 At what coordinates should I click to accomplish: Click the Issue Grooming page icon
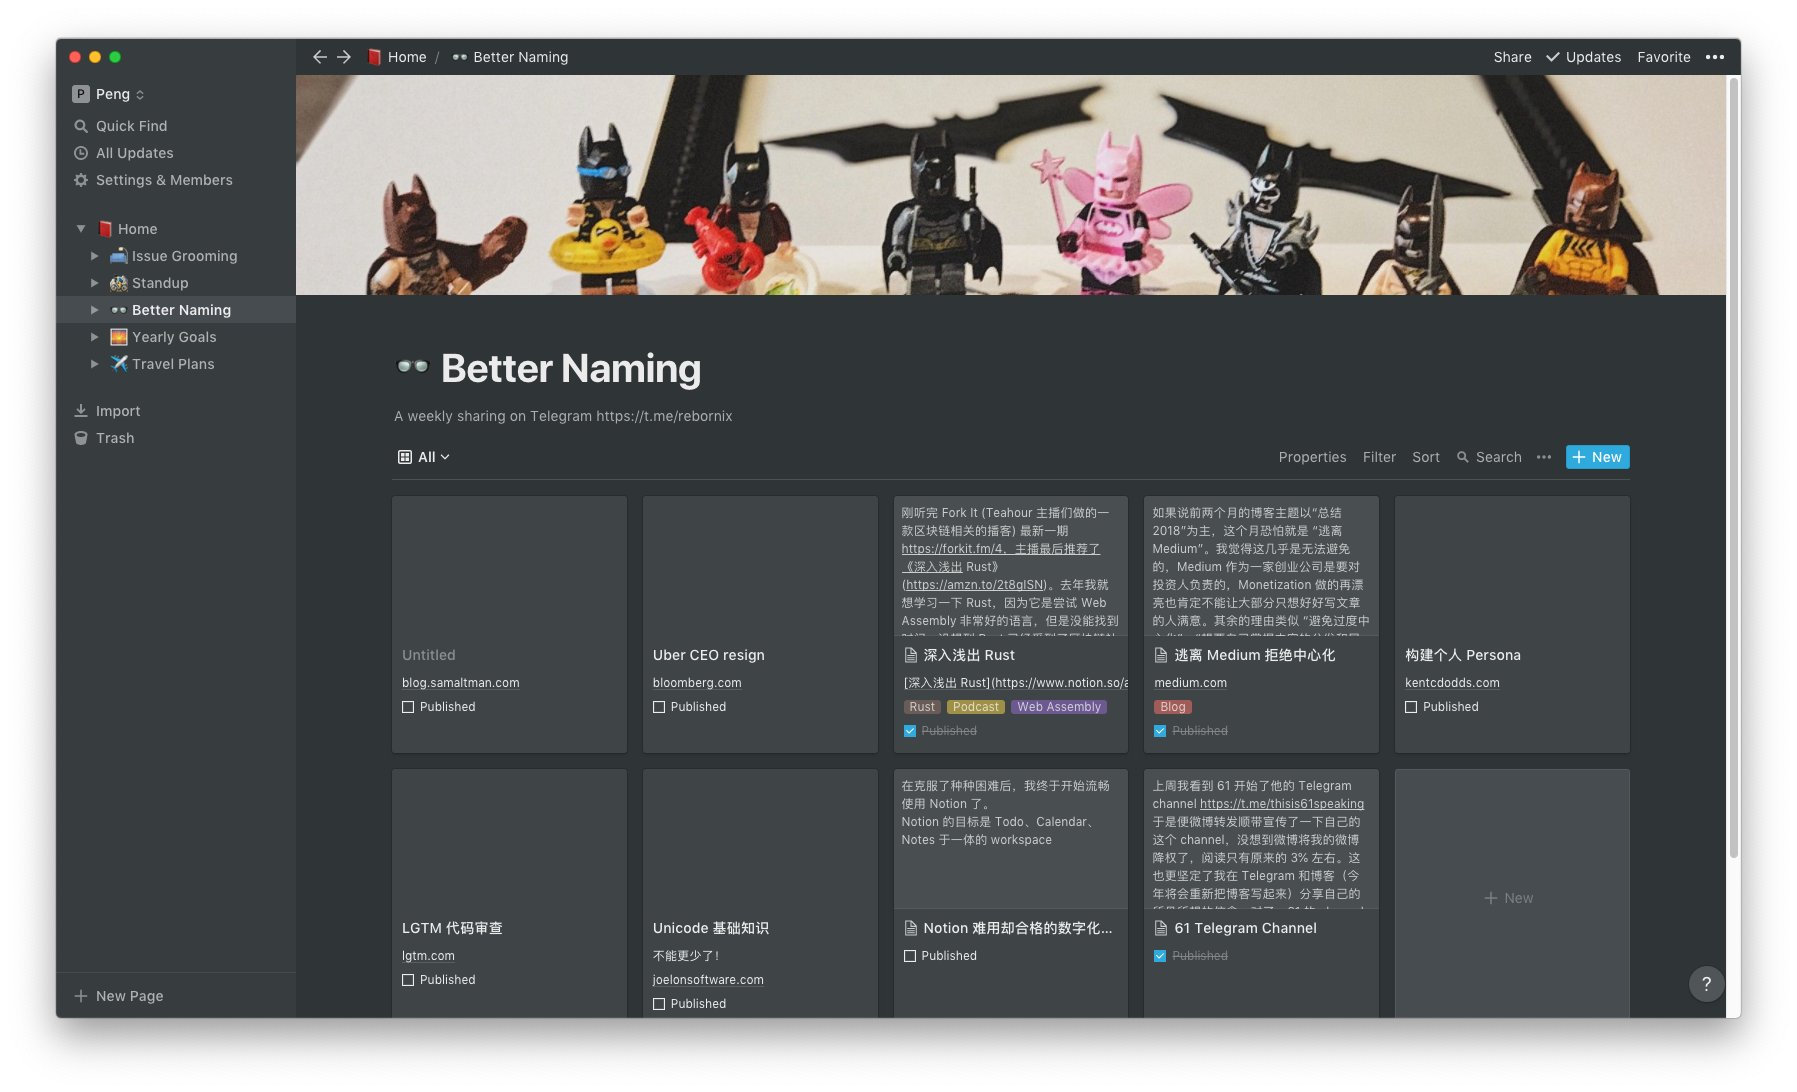[x=119, y=256]
